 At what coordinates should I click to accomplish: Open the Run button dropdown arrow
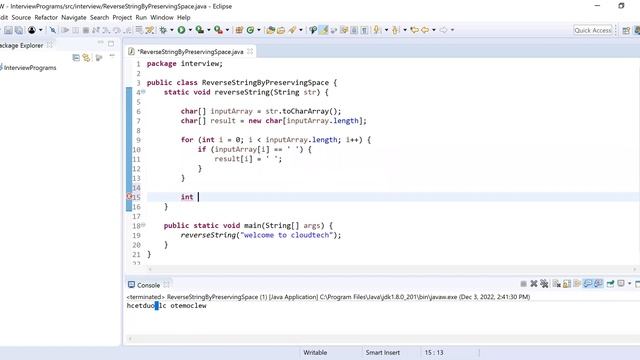[x=190, y=30]
